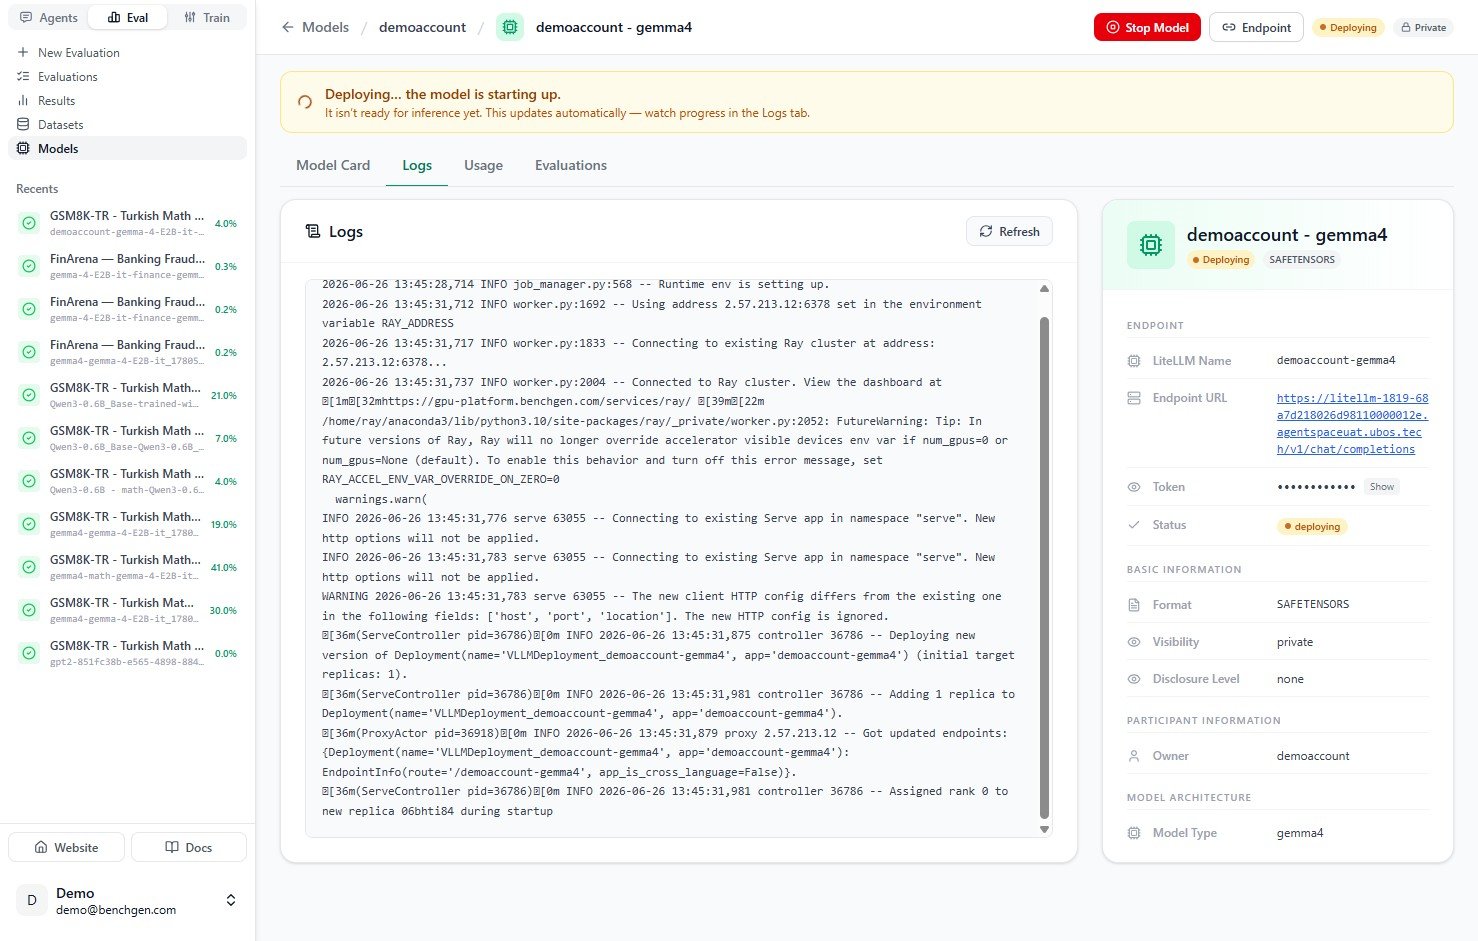Click the large chip icon in model card
Image resolution: width=1478 pixels, height=941 pixels.
tap(1150, 245)
